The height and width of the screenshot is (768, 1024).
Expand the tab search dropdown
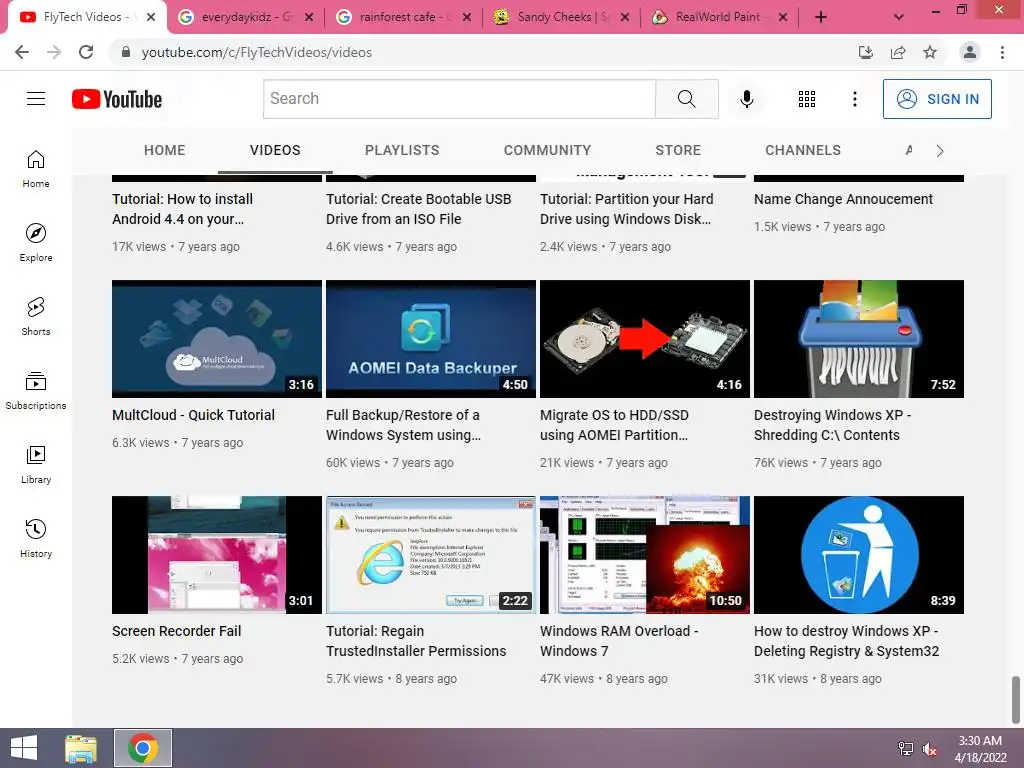pos(899,17)
